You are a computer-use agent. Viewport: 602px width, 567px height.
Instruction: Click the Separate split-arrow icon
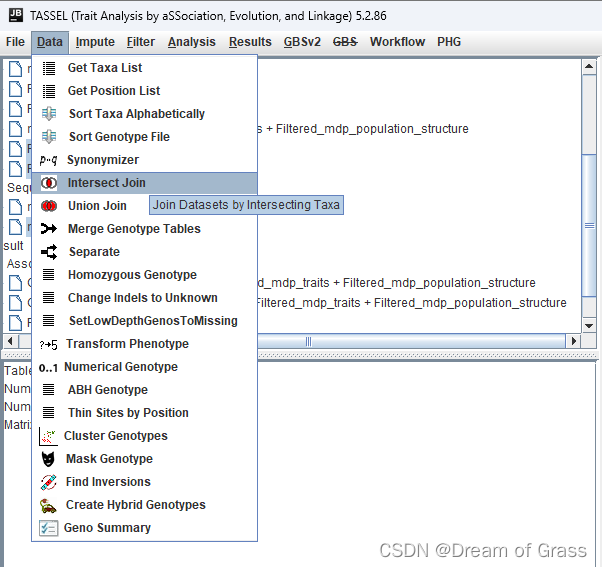pos(49,252)
